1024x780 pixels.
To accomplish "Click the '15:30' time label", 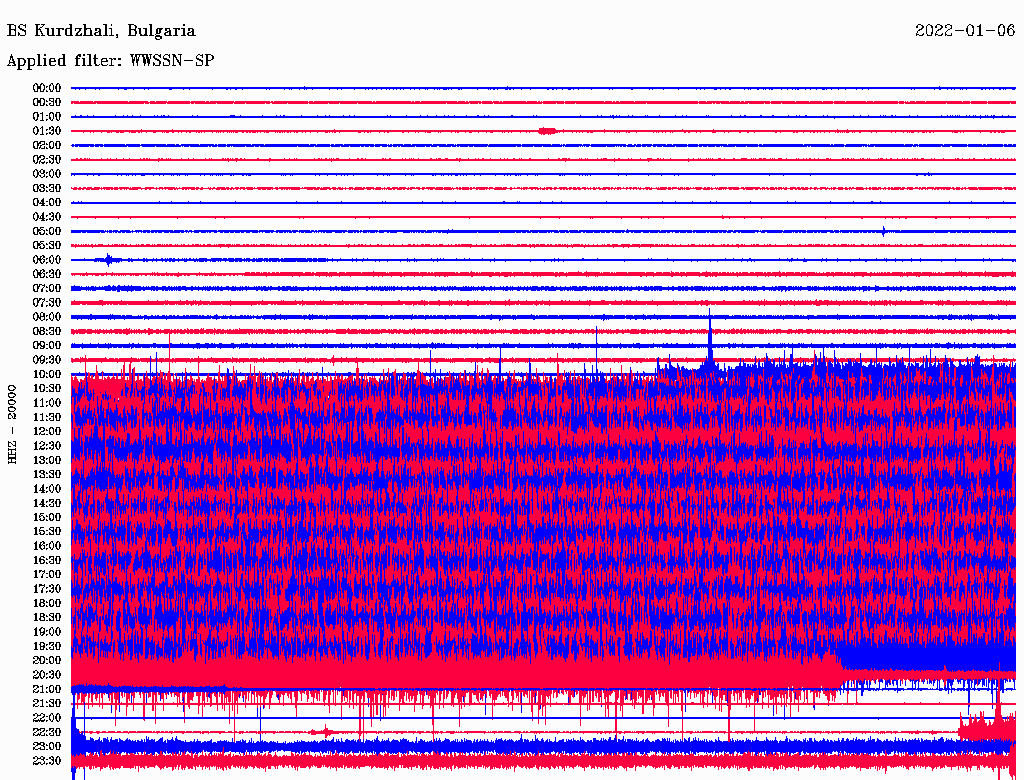I will click(x=47, y=531).
